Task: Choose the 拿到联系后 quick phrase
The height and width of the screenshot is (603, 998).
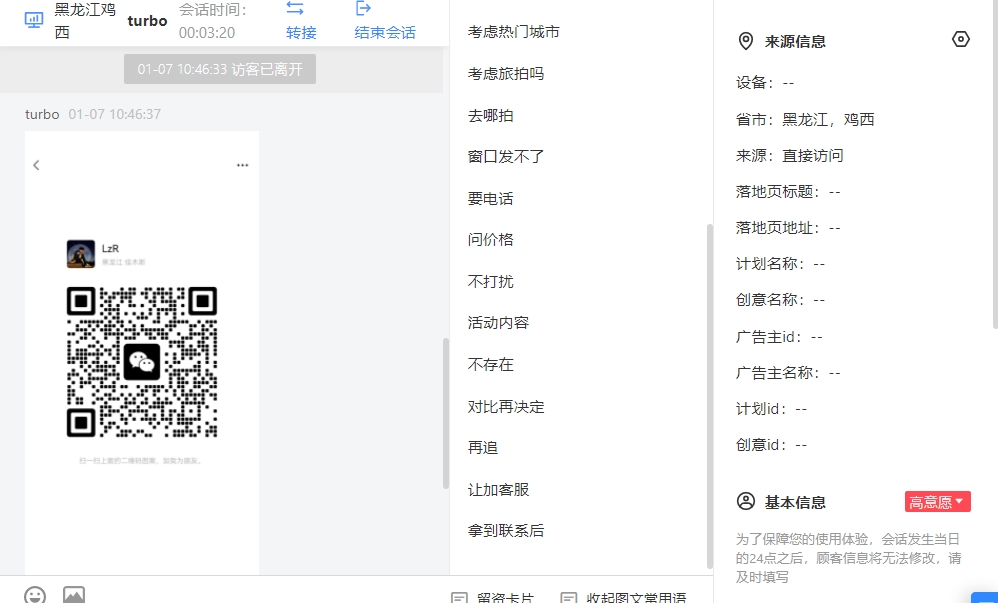Action: coord(506,530)
